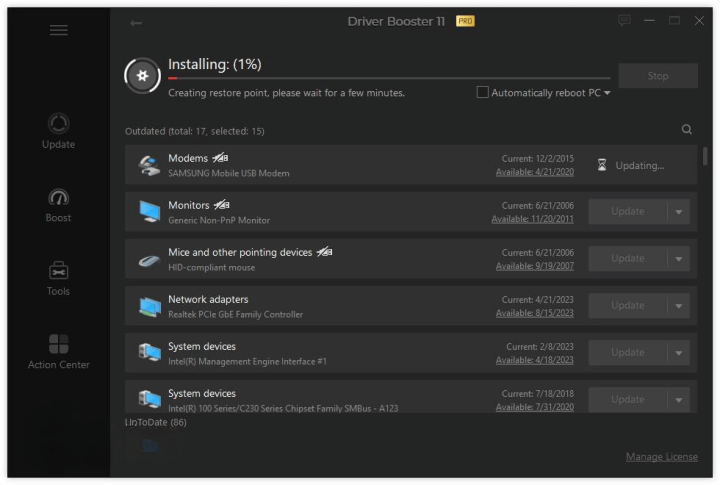Click the HID-compliant mouse text
This screenshot has height=485, width=720.
(x=211, y=267)
